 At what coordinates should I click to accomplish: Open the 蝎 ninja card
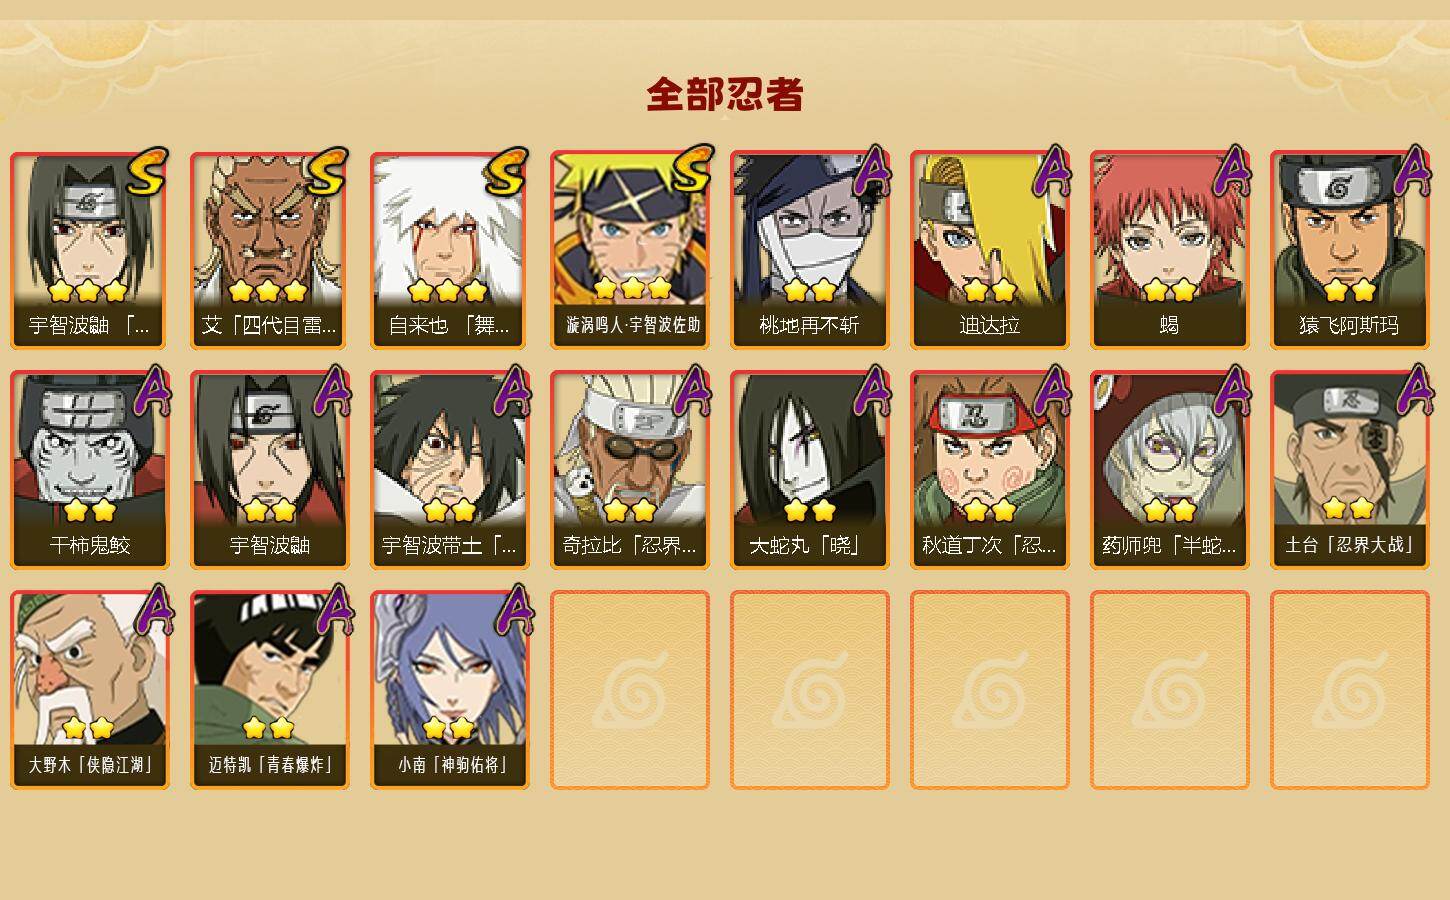[x=1170, y=250]
